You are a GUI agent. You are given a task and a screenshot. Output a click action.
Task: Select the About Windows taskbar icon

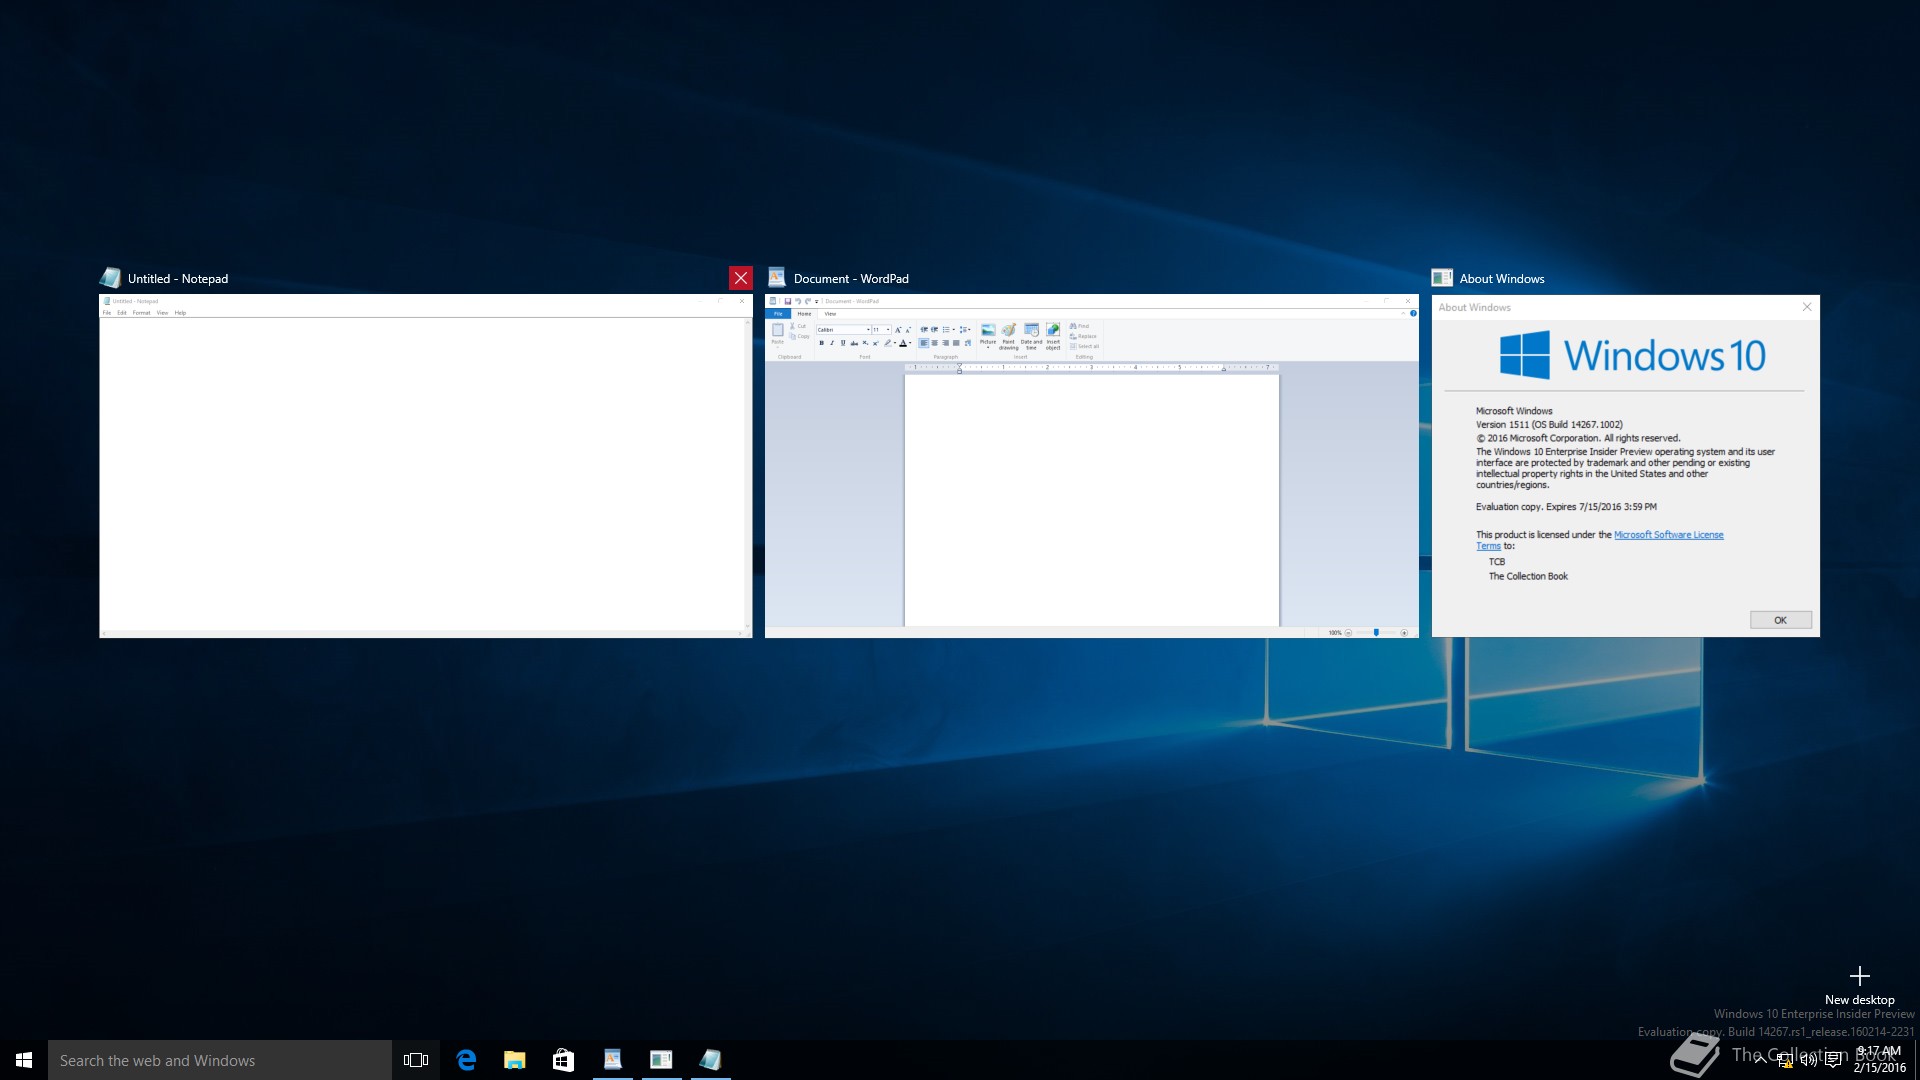tap(661, 1060)
